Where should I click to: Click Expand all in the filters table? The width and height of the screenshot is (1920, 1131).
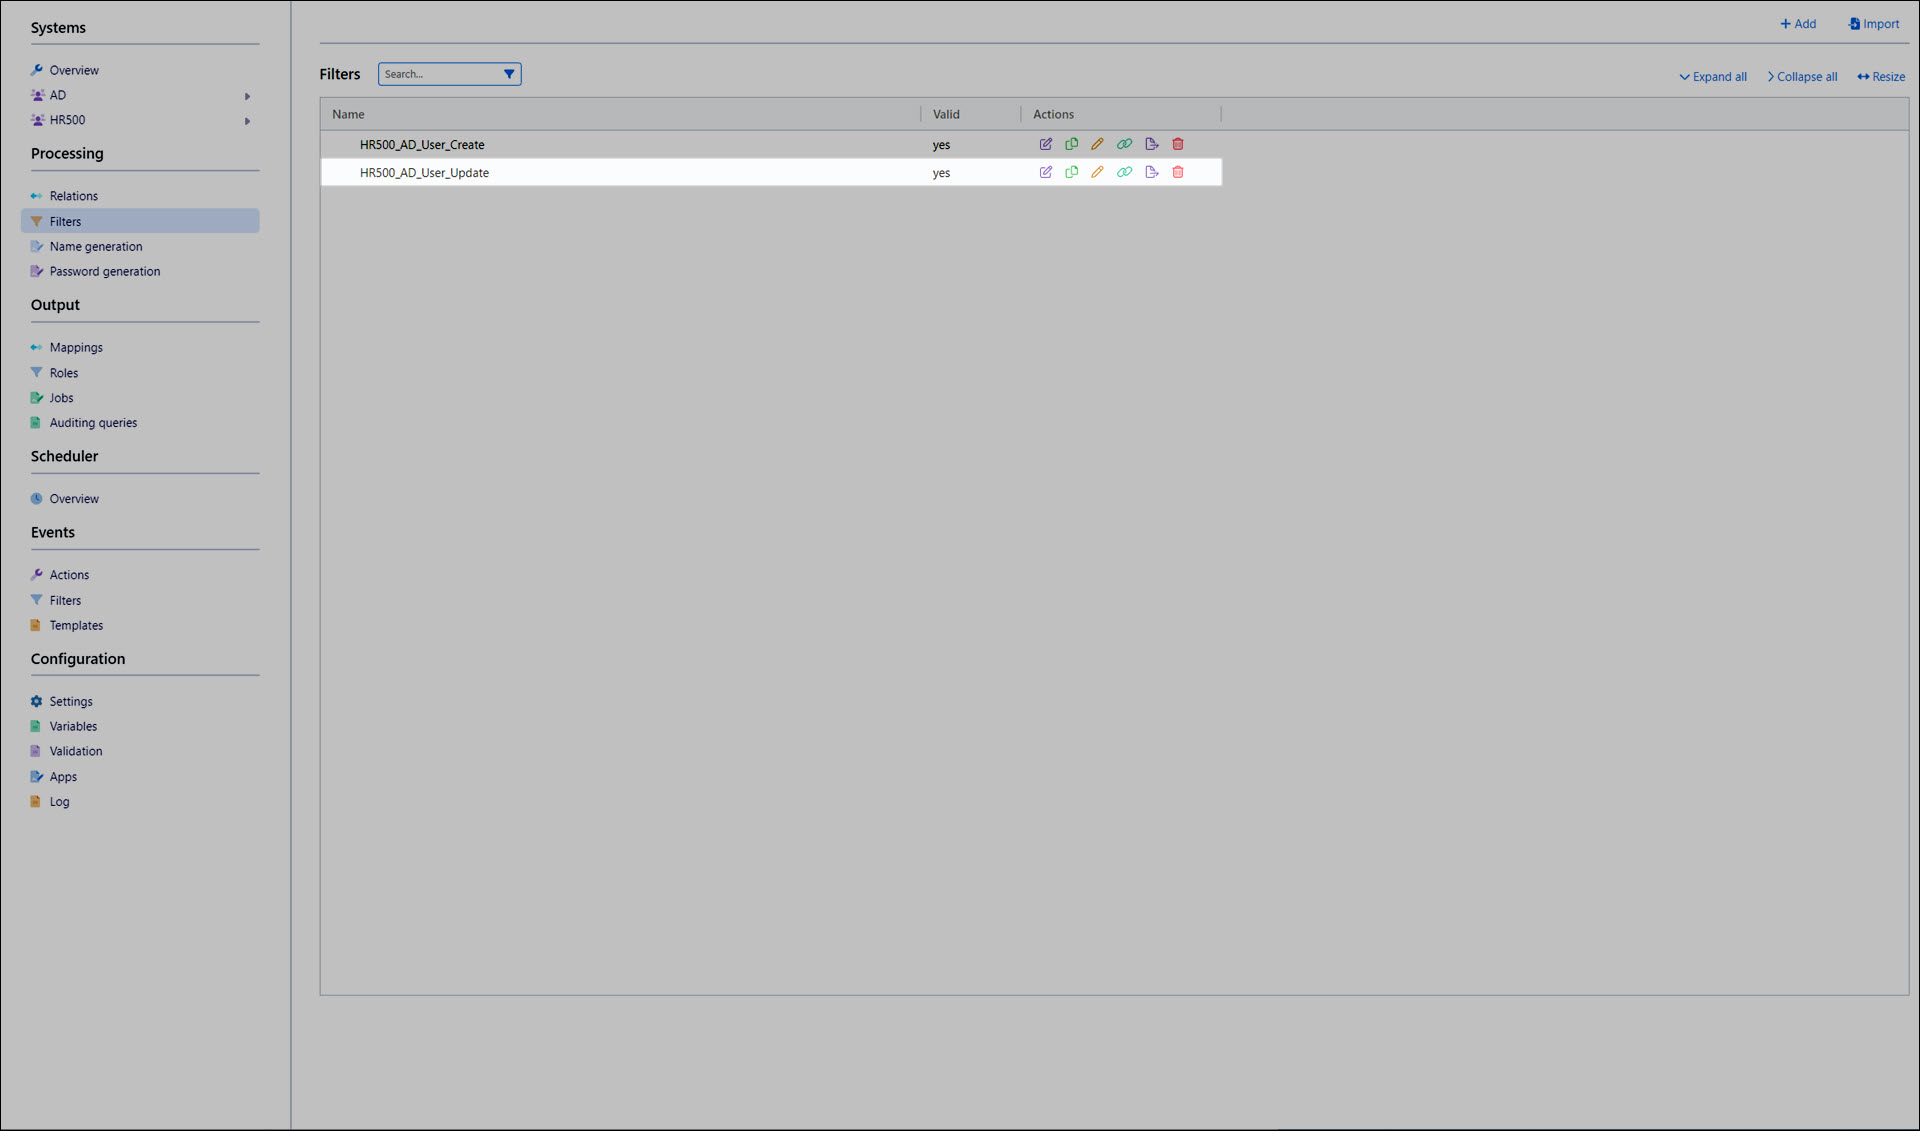tap(1712, 77)
